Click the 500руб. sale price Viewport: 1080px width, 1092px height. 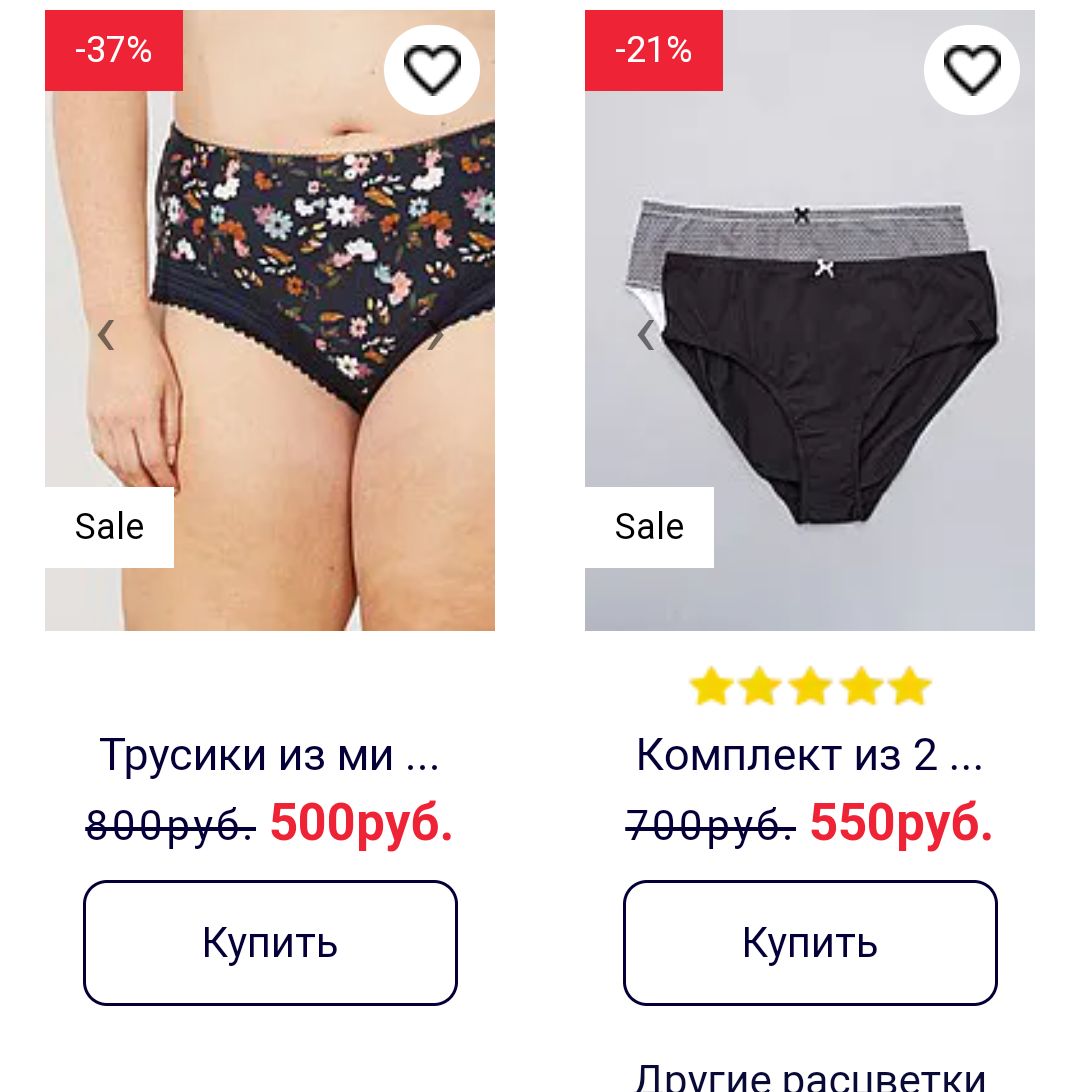(361, 823)
